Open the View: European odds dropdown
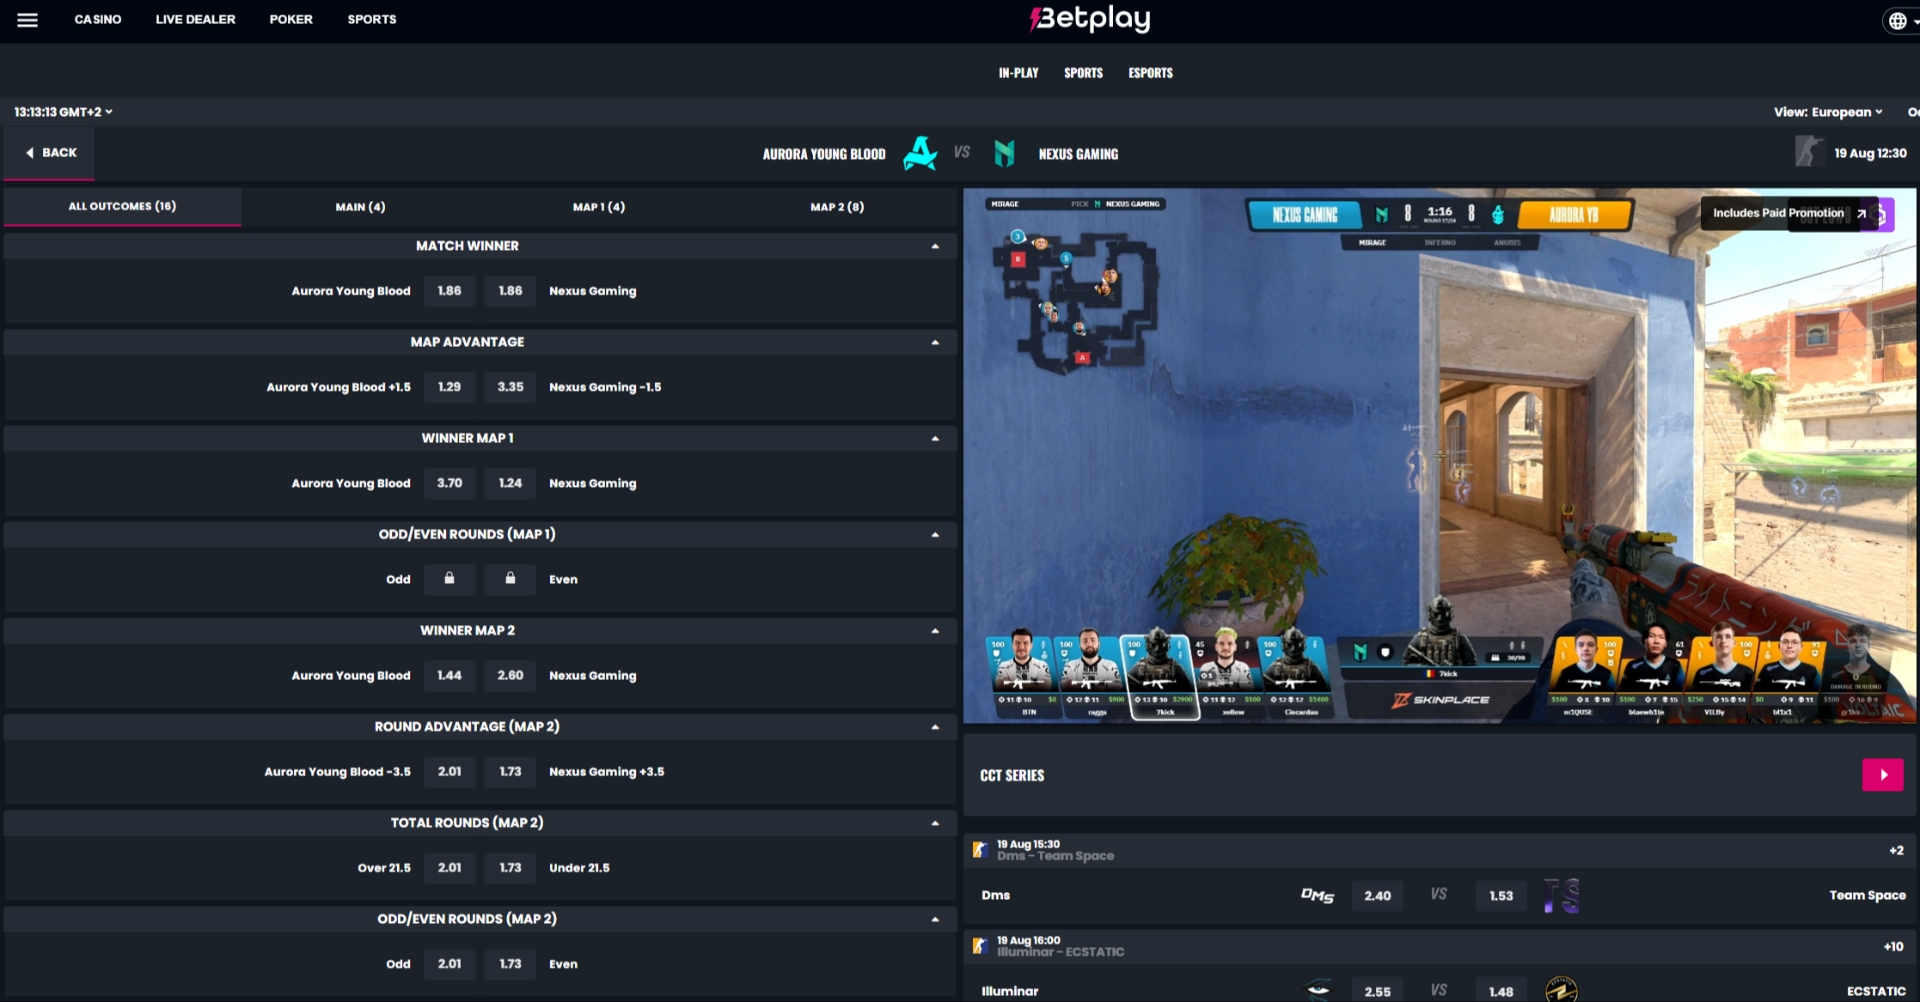 point(1828,112)
